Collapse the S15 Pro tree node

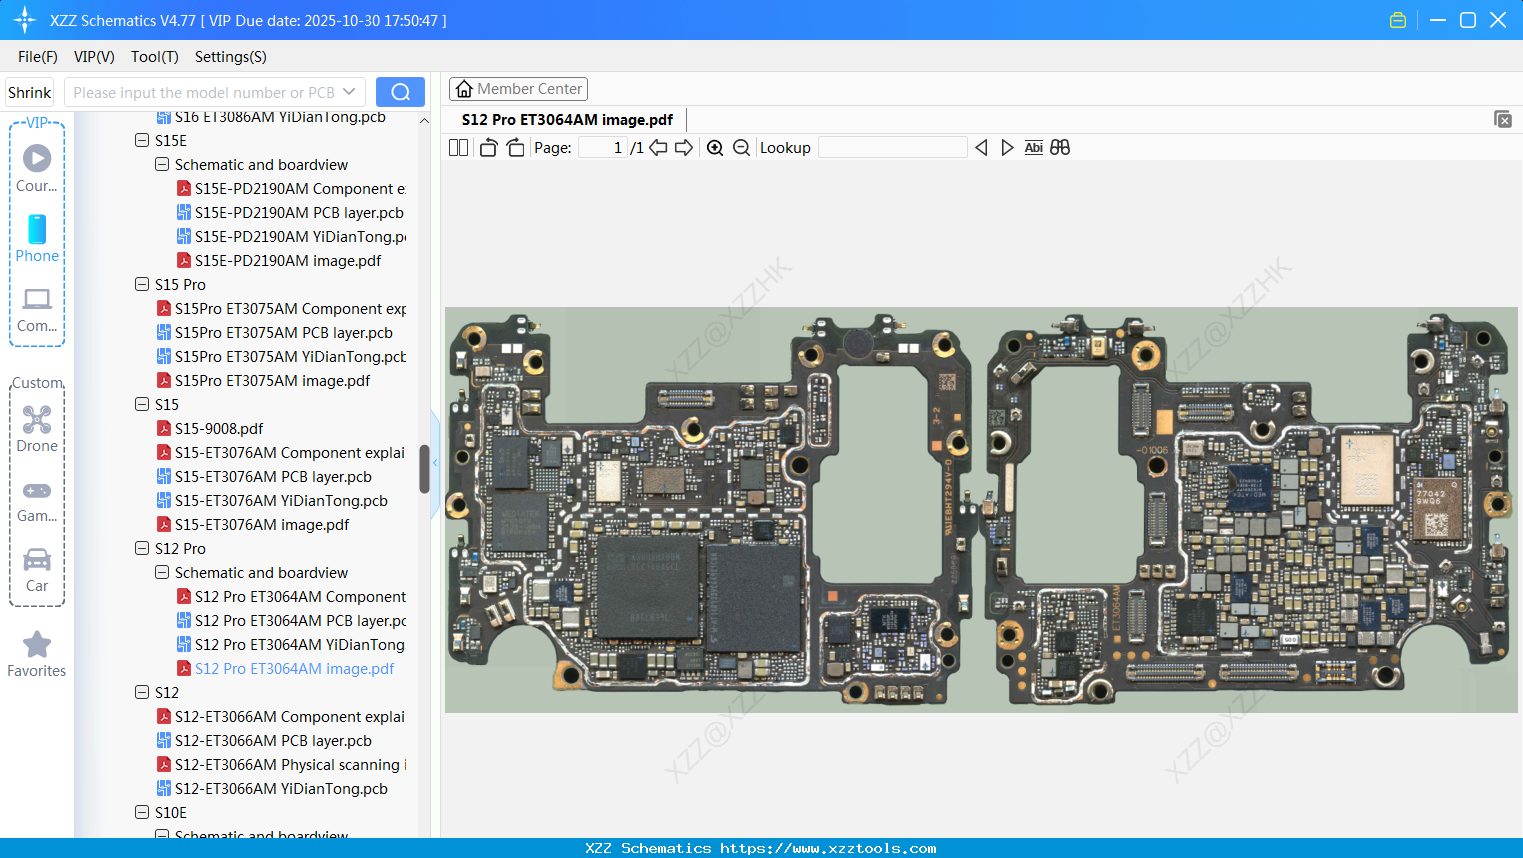click(142, 285)
